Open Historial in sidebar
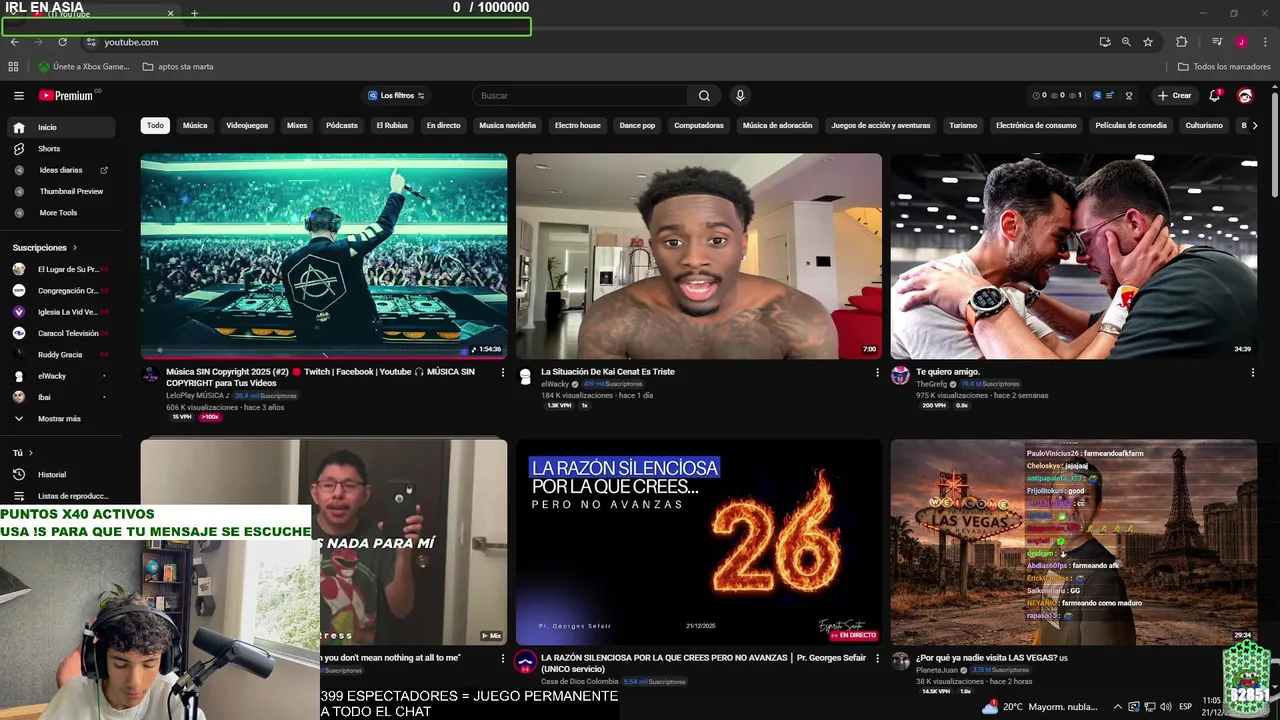Image resolution: width=1280 pixels, height=720 pixels. pos(61,475)
